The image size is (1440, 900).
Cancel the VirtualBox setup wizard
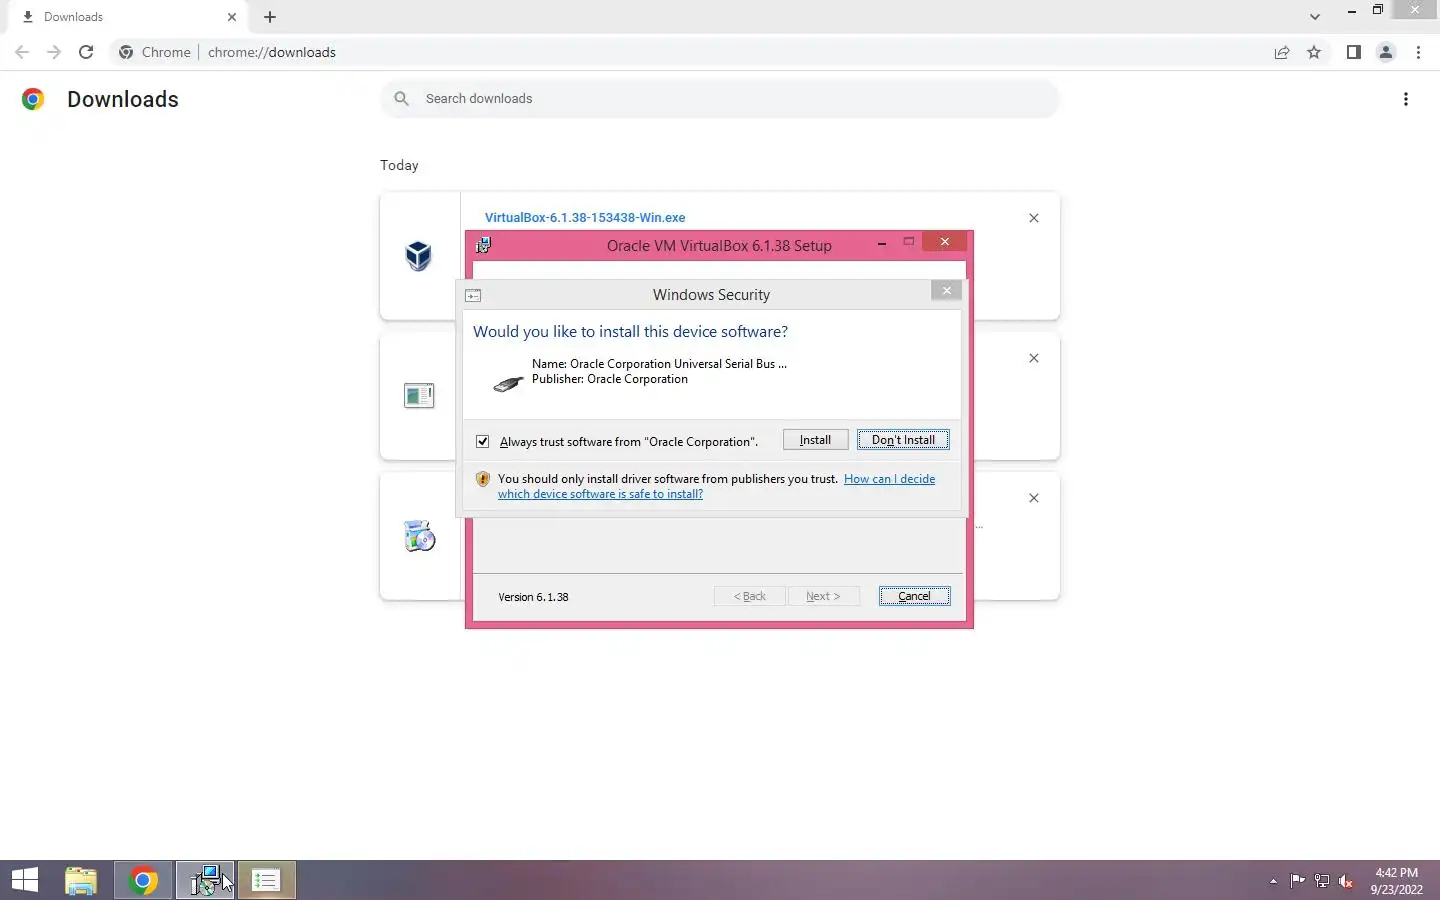tap(914, 596)
